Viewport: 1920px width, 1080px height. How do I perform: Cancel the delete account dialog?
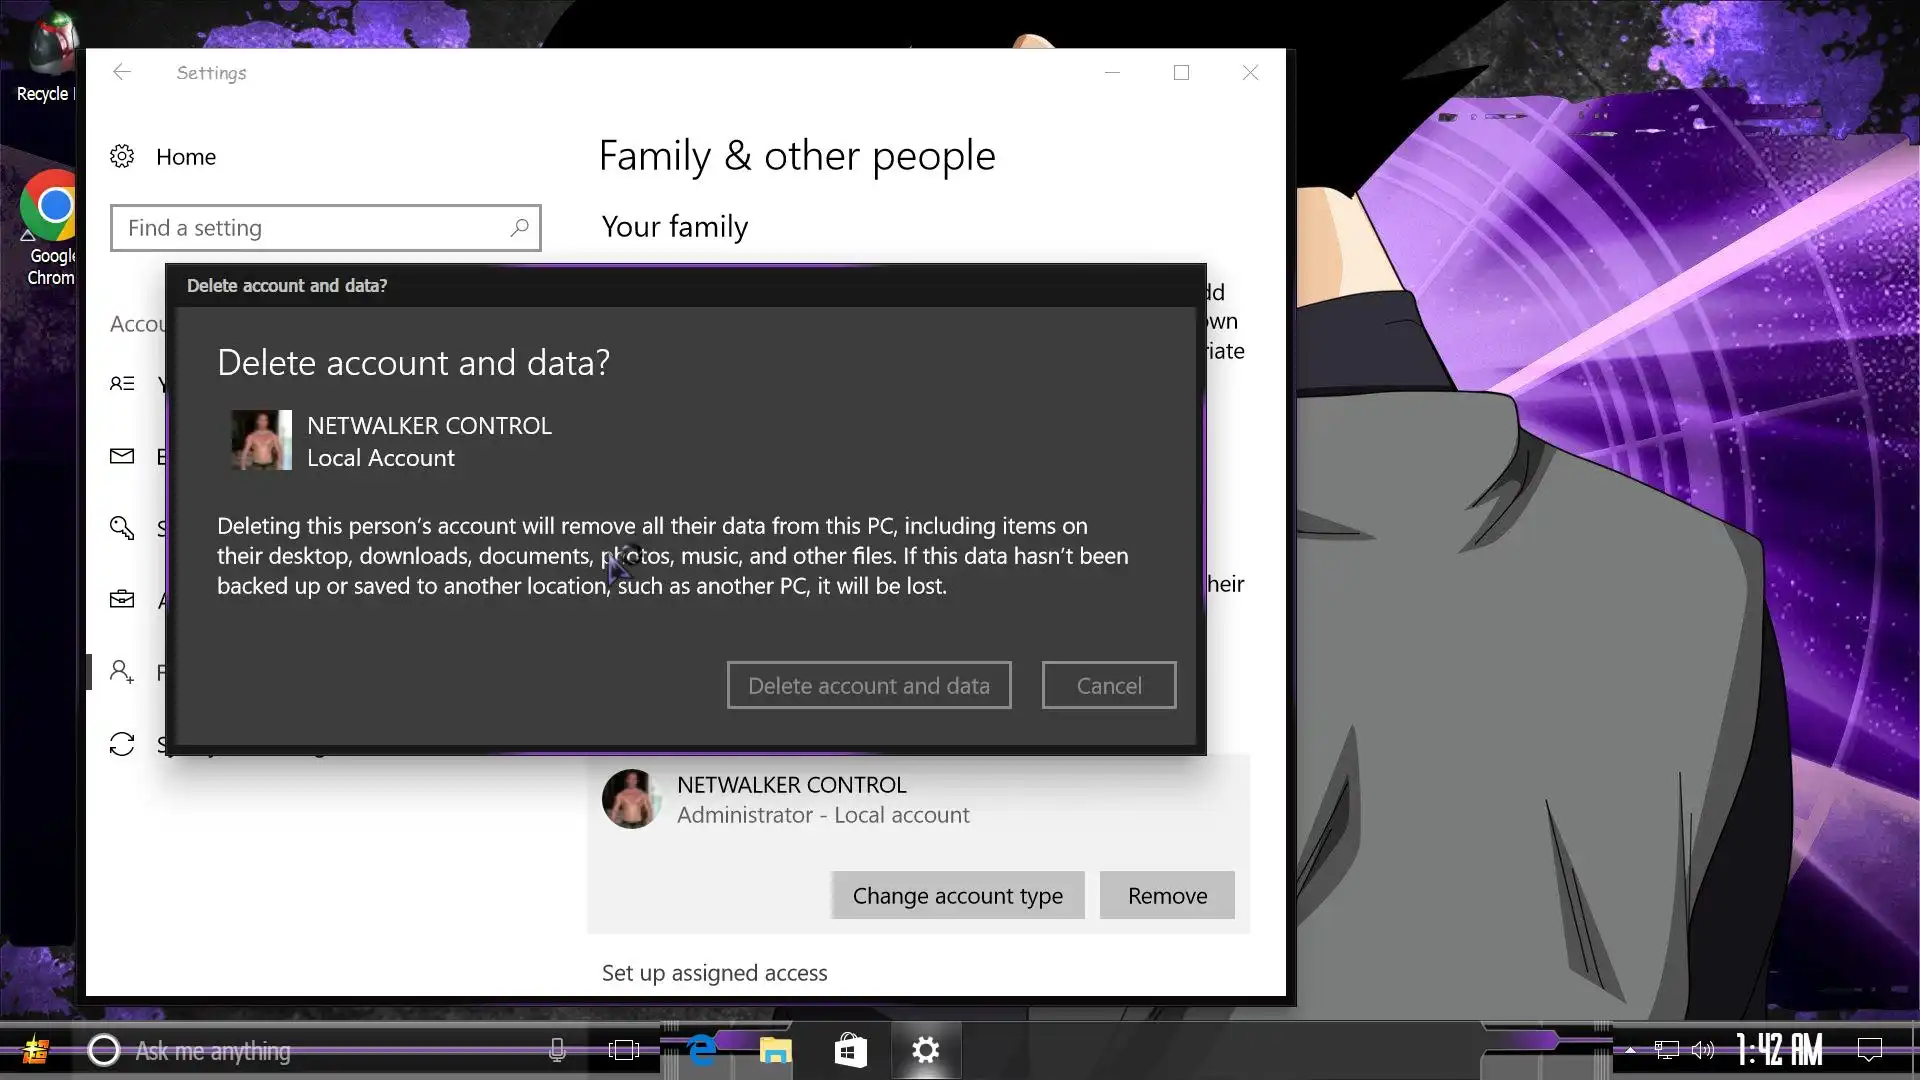coord(1108,686)
